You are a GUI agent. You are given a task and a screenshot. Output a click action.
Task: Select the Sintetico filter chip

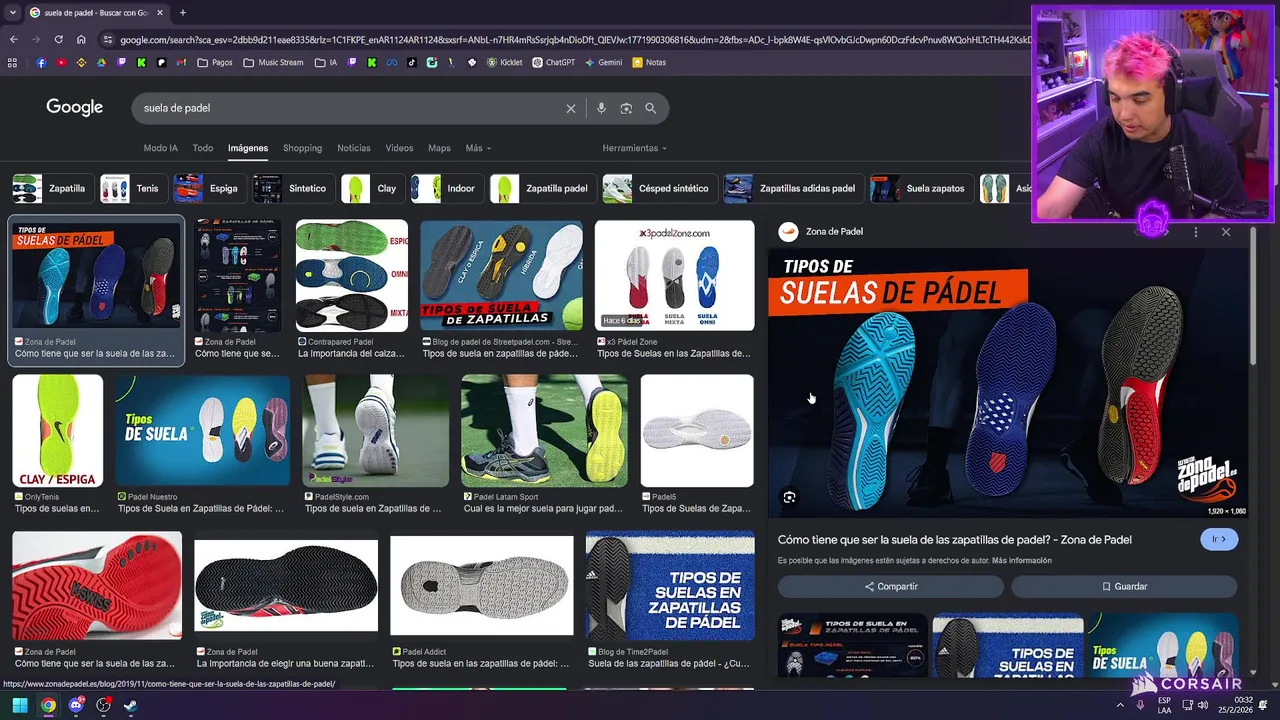tap(293, 188)
